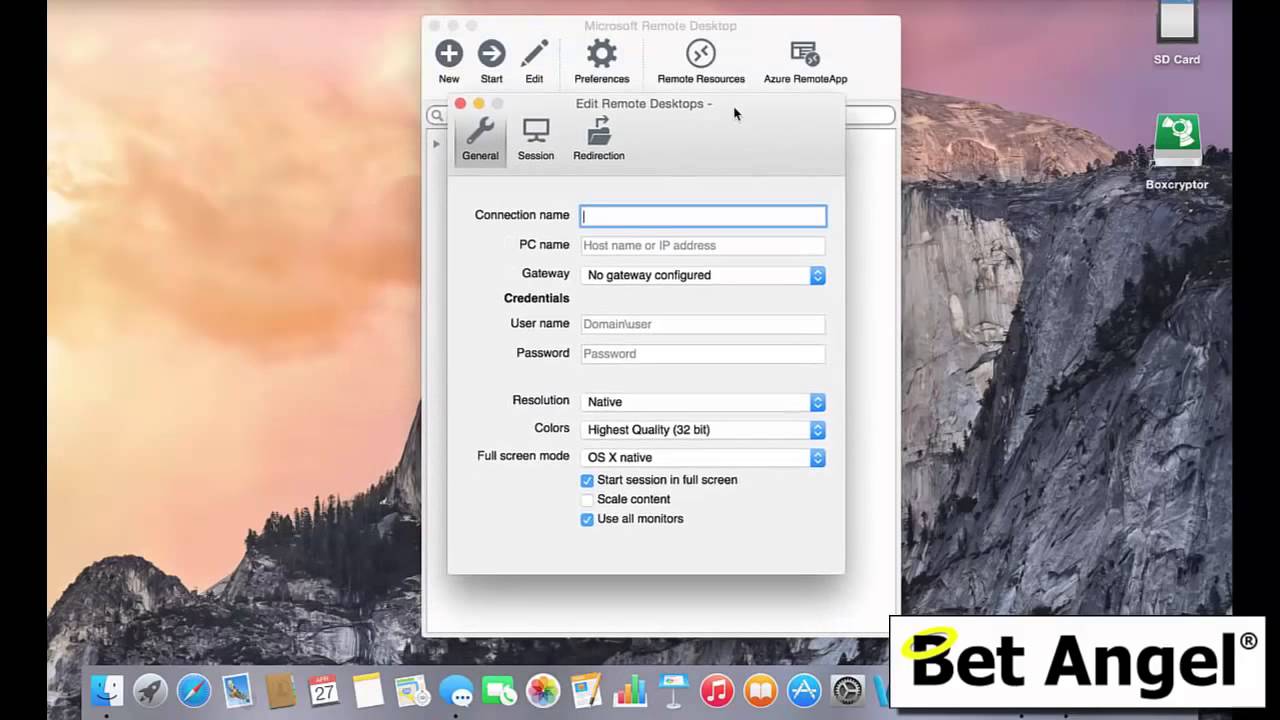
Task: Switch to the General tab
Action: [480, 139]
